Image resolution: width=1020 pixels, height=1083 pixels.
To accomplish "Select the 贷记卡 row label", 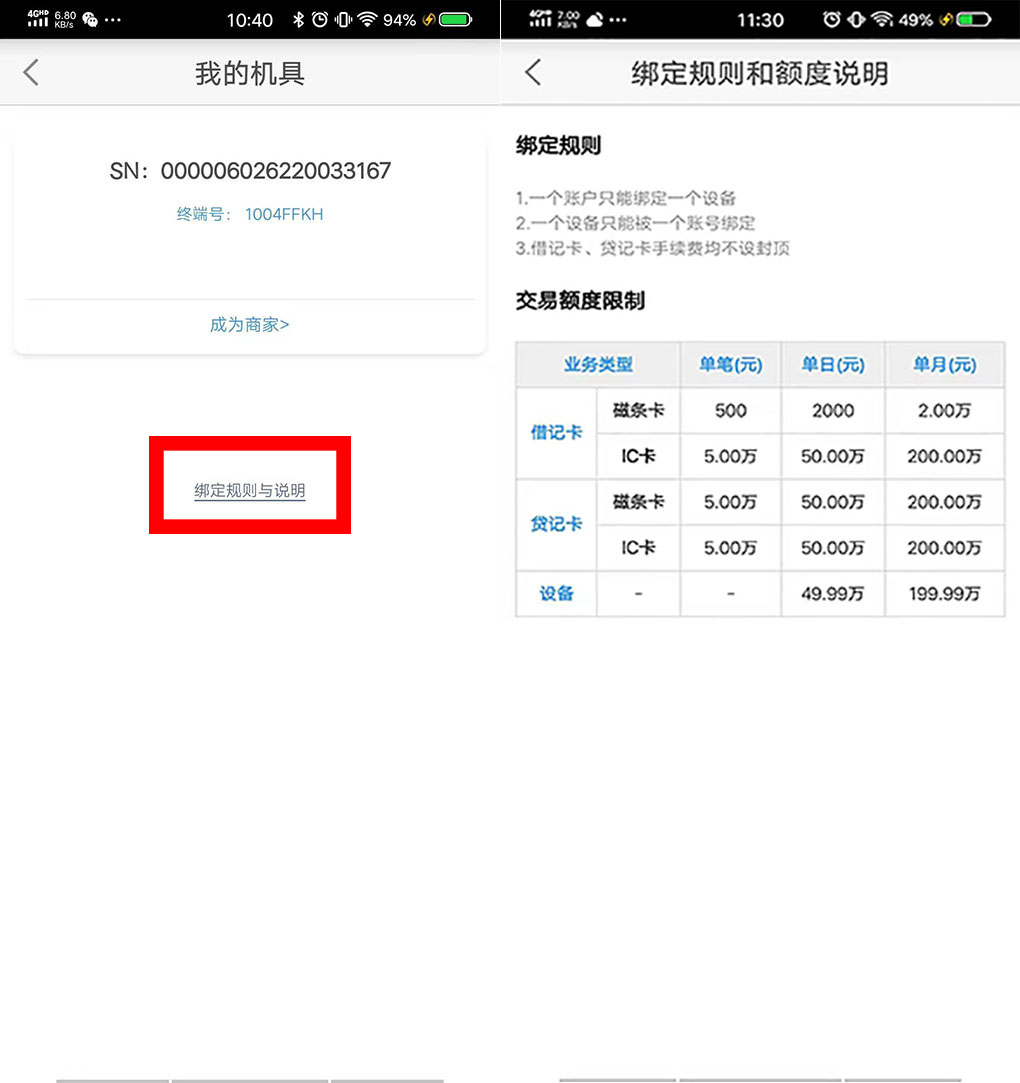I will (x=556, y=525).
